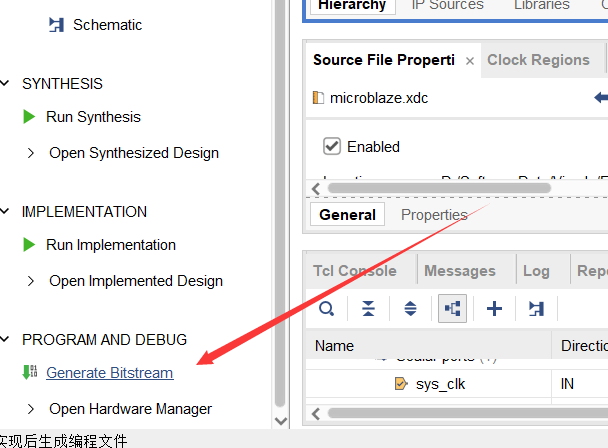Click the Schematic icon
The height and width of the screenshot is (448, 608).
pos(57,25)
